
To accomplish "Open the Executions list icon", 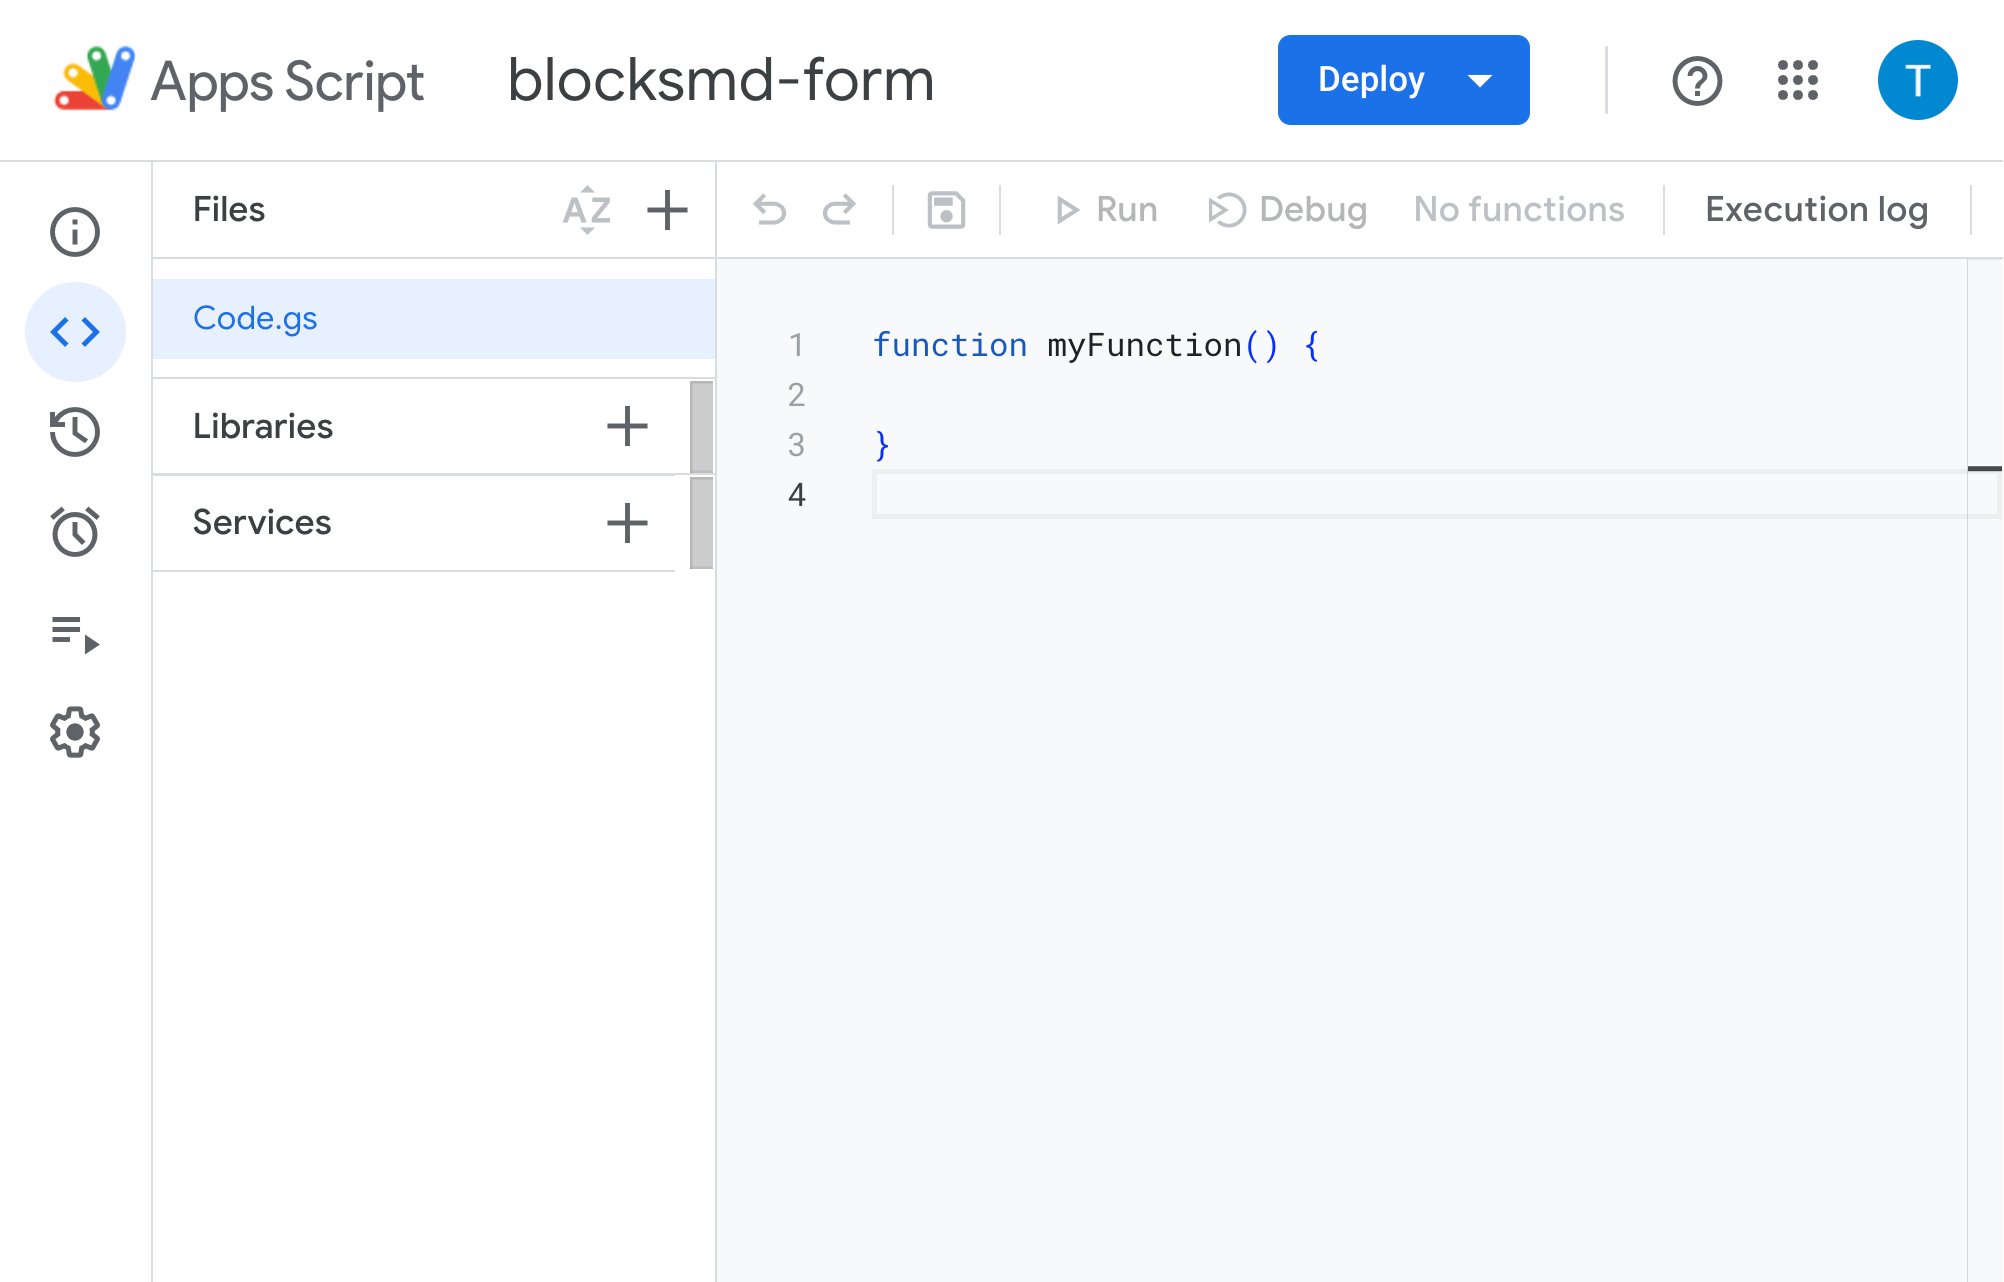I will (x=75, y=633).
